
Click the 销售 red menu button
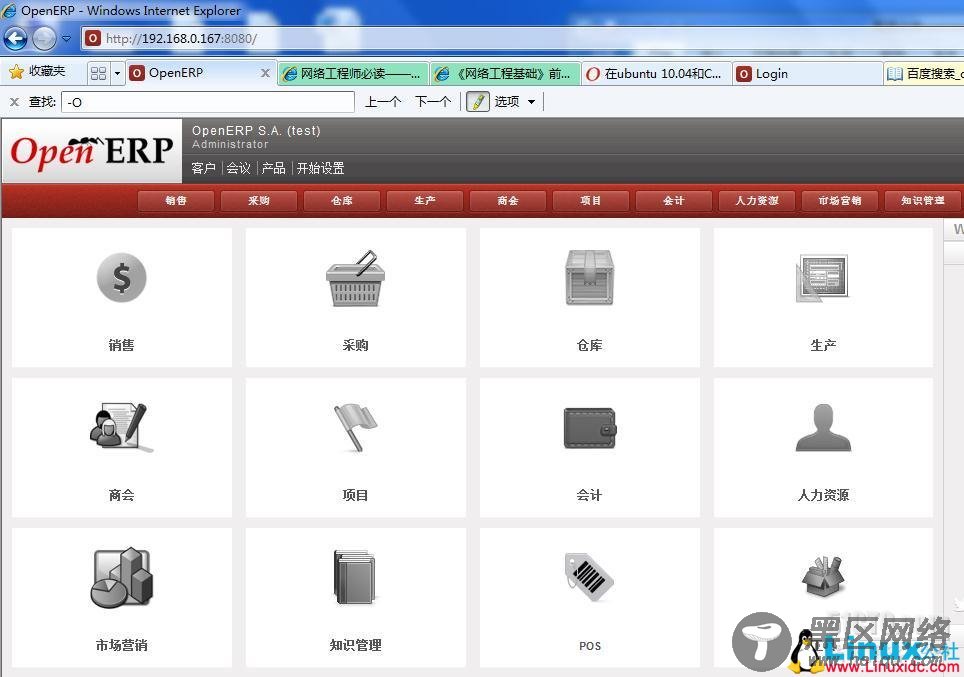[x=176, y=200]
